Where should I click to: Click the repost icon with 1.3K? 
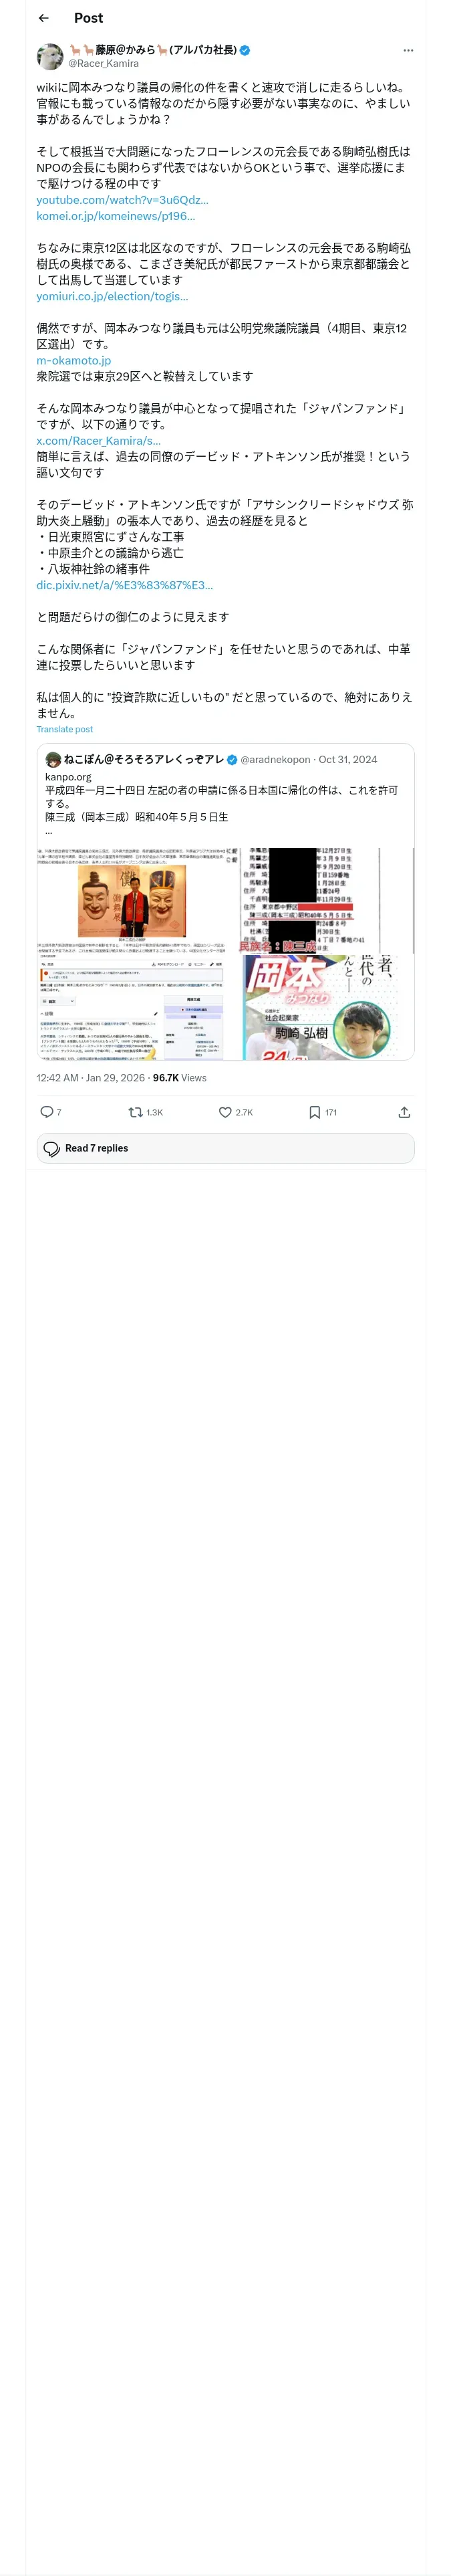point(136,1111)
